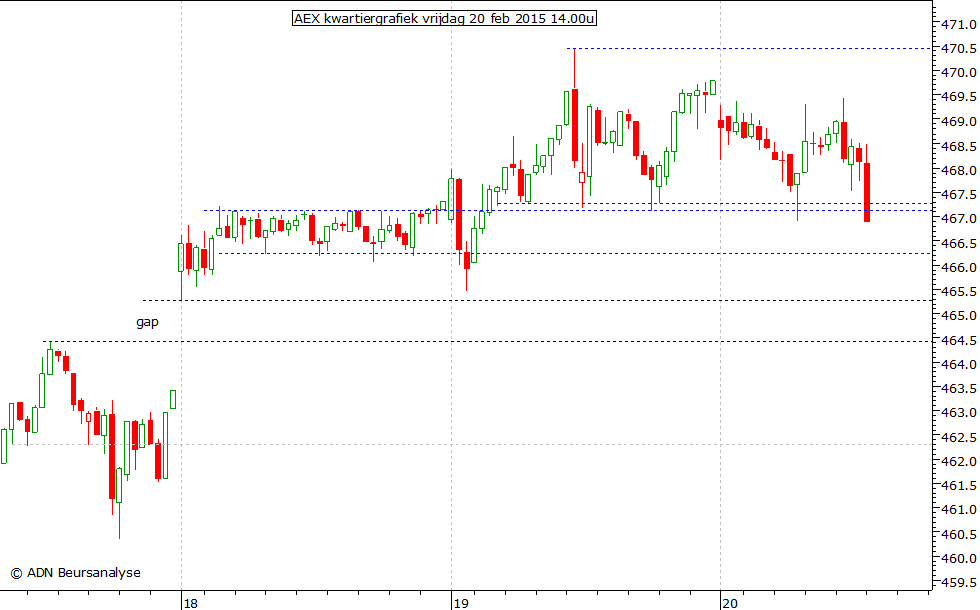Click the 460.0 price axis label

click(x=959, y=559)
